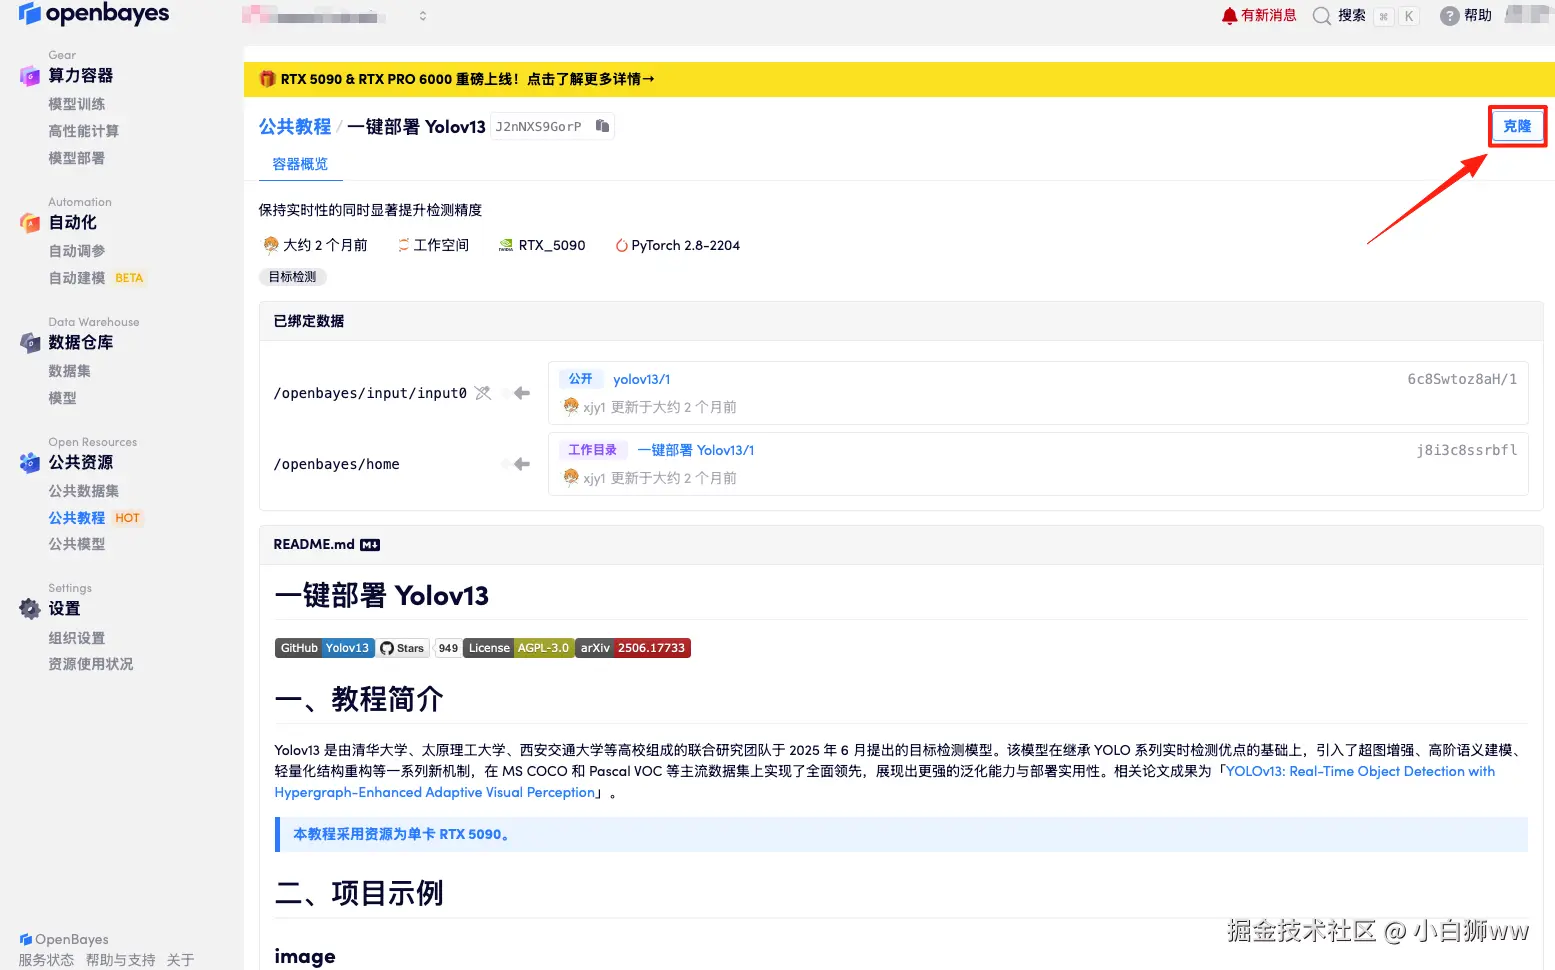The width and height of the screenshot is (1555, 970).
Task: Open 数据集 in the sidebar
Action: tap(70, 371)
